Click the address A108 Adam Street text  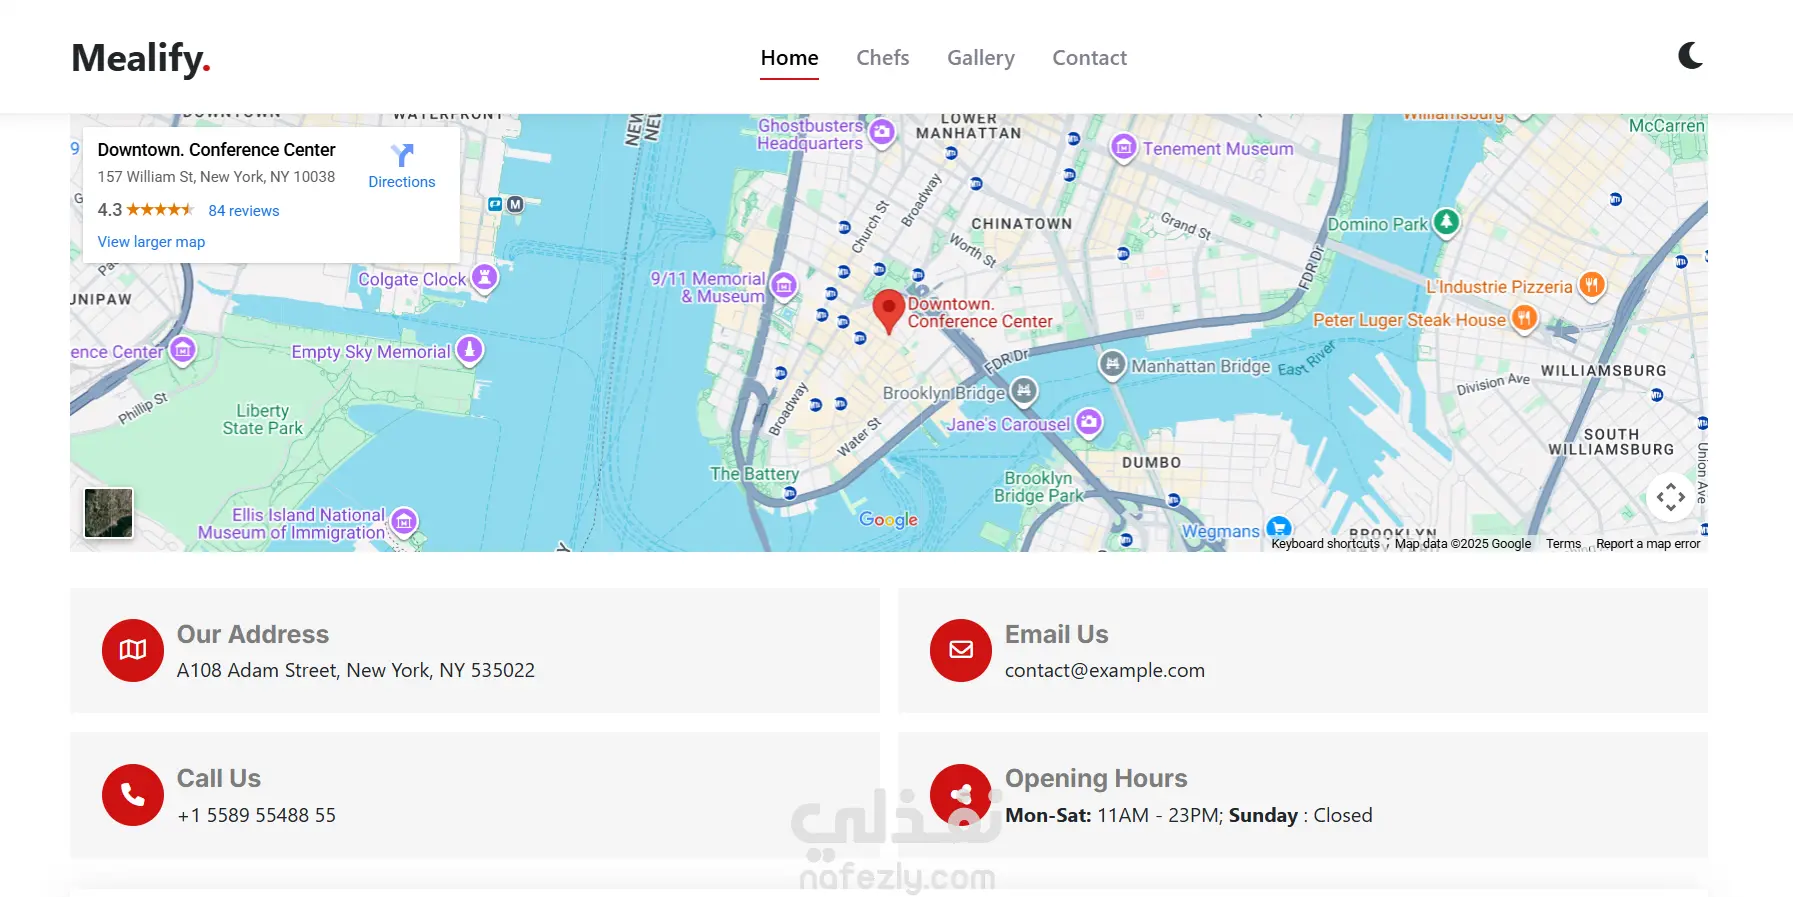point(356,671)
